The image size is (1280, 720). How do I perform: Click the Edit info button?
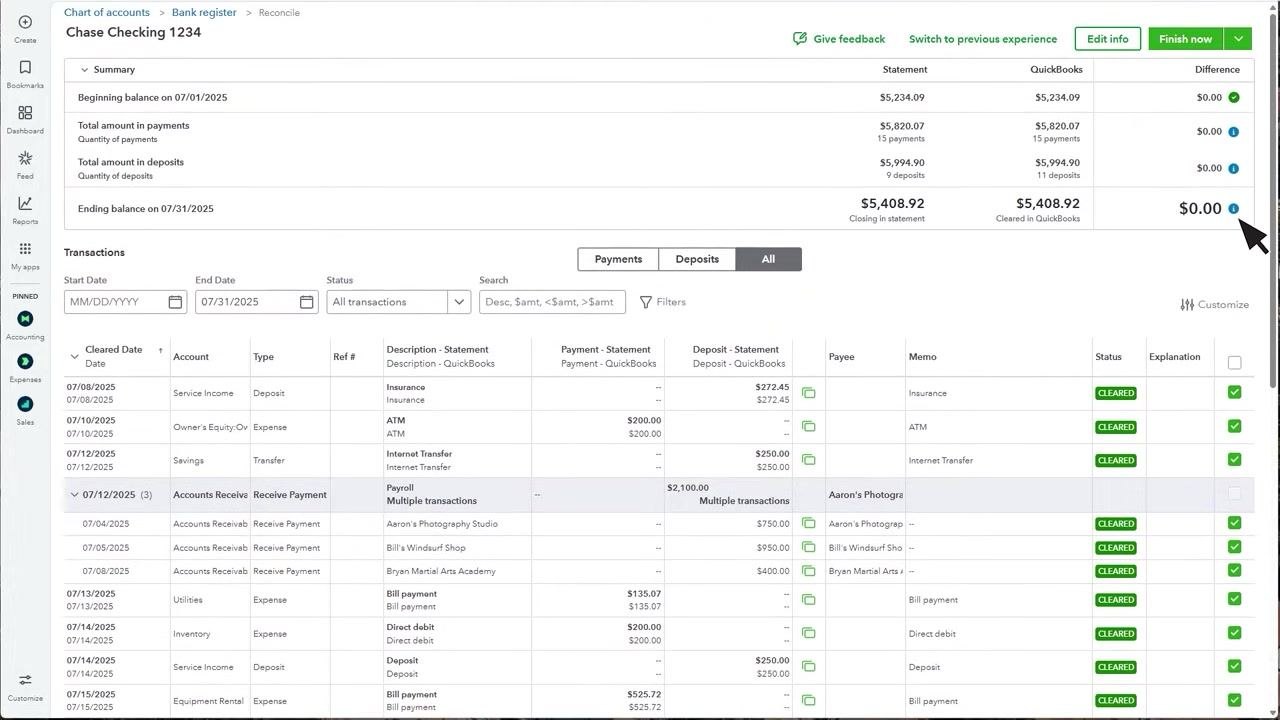[1108, 39]
